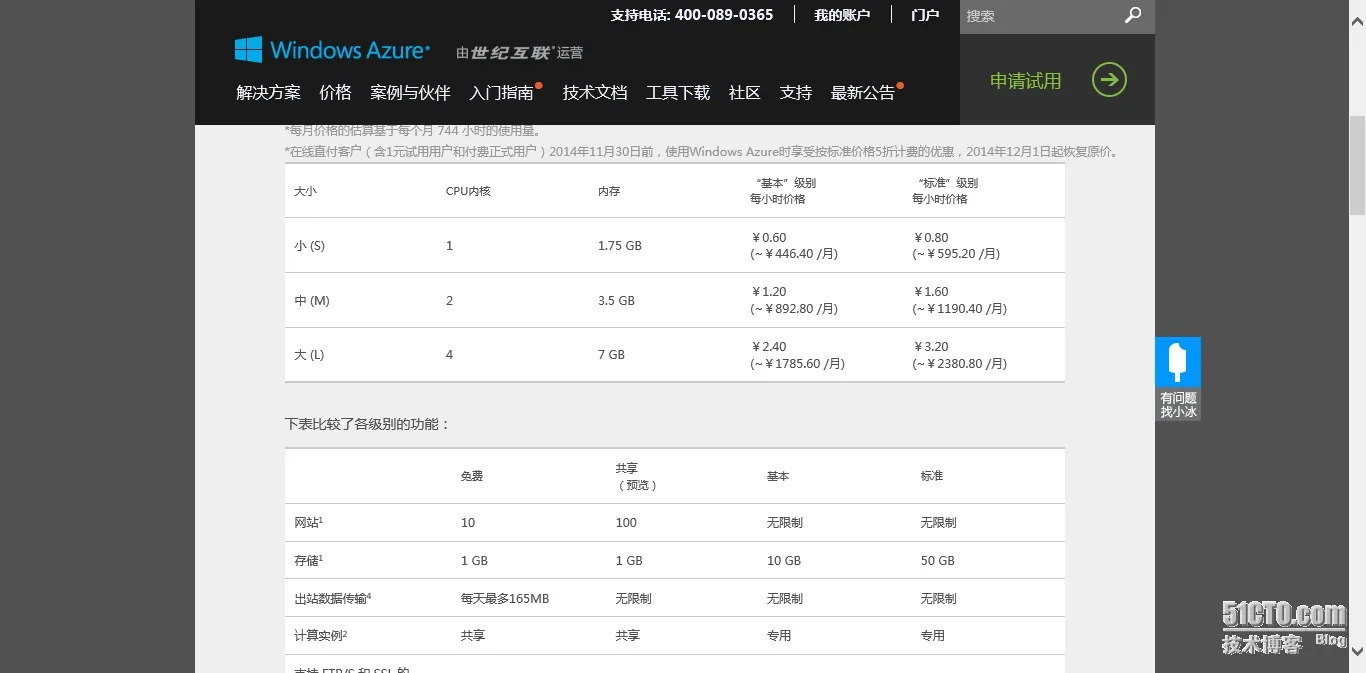The image size is (1366, 673).
Task: Select the 中 (M) size cell
Action: coord(312,301)
